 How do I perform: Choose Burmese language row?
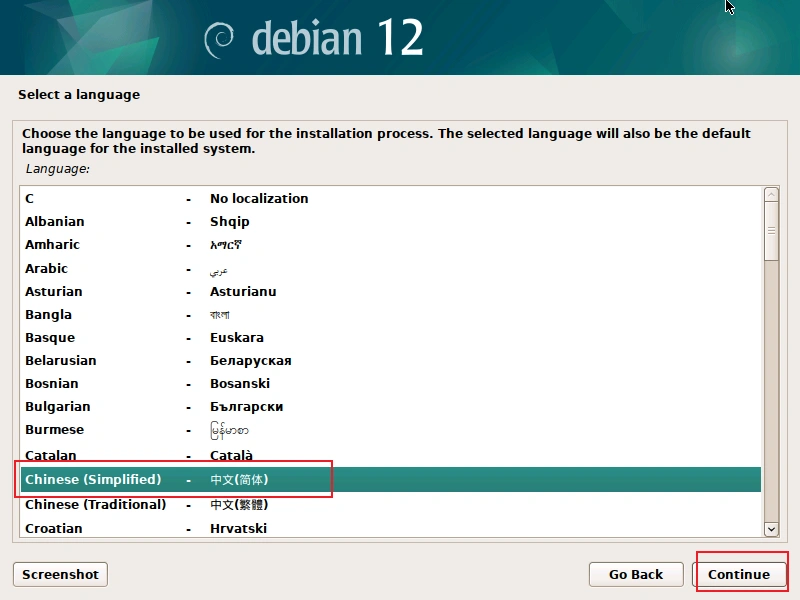coord(391,430)
